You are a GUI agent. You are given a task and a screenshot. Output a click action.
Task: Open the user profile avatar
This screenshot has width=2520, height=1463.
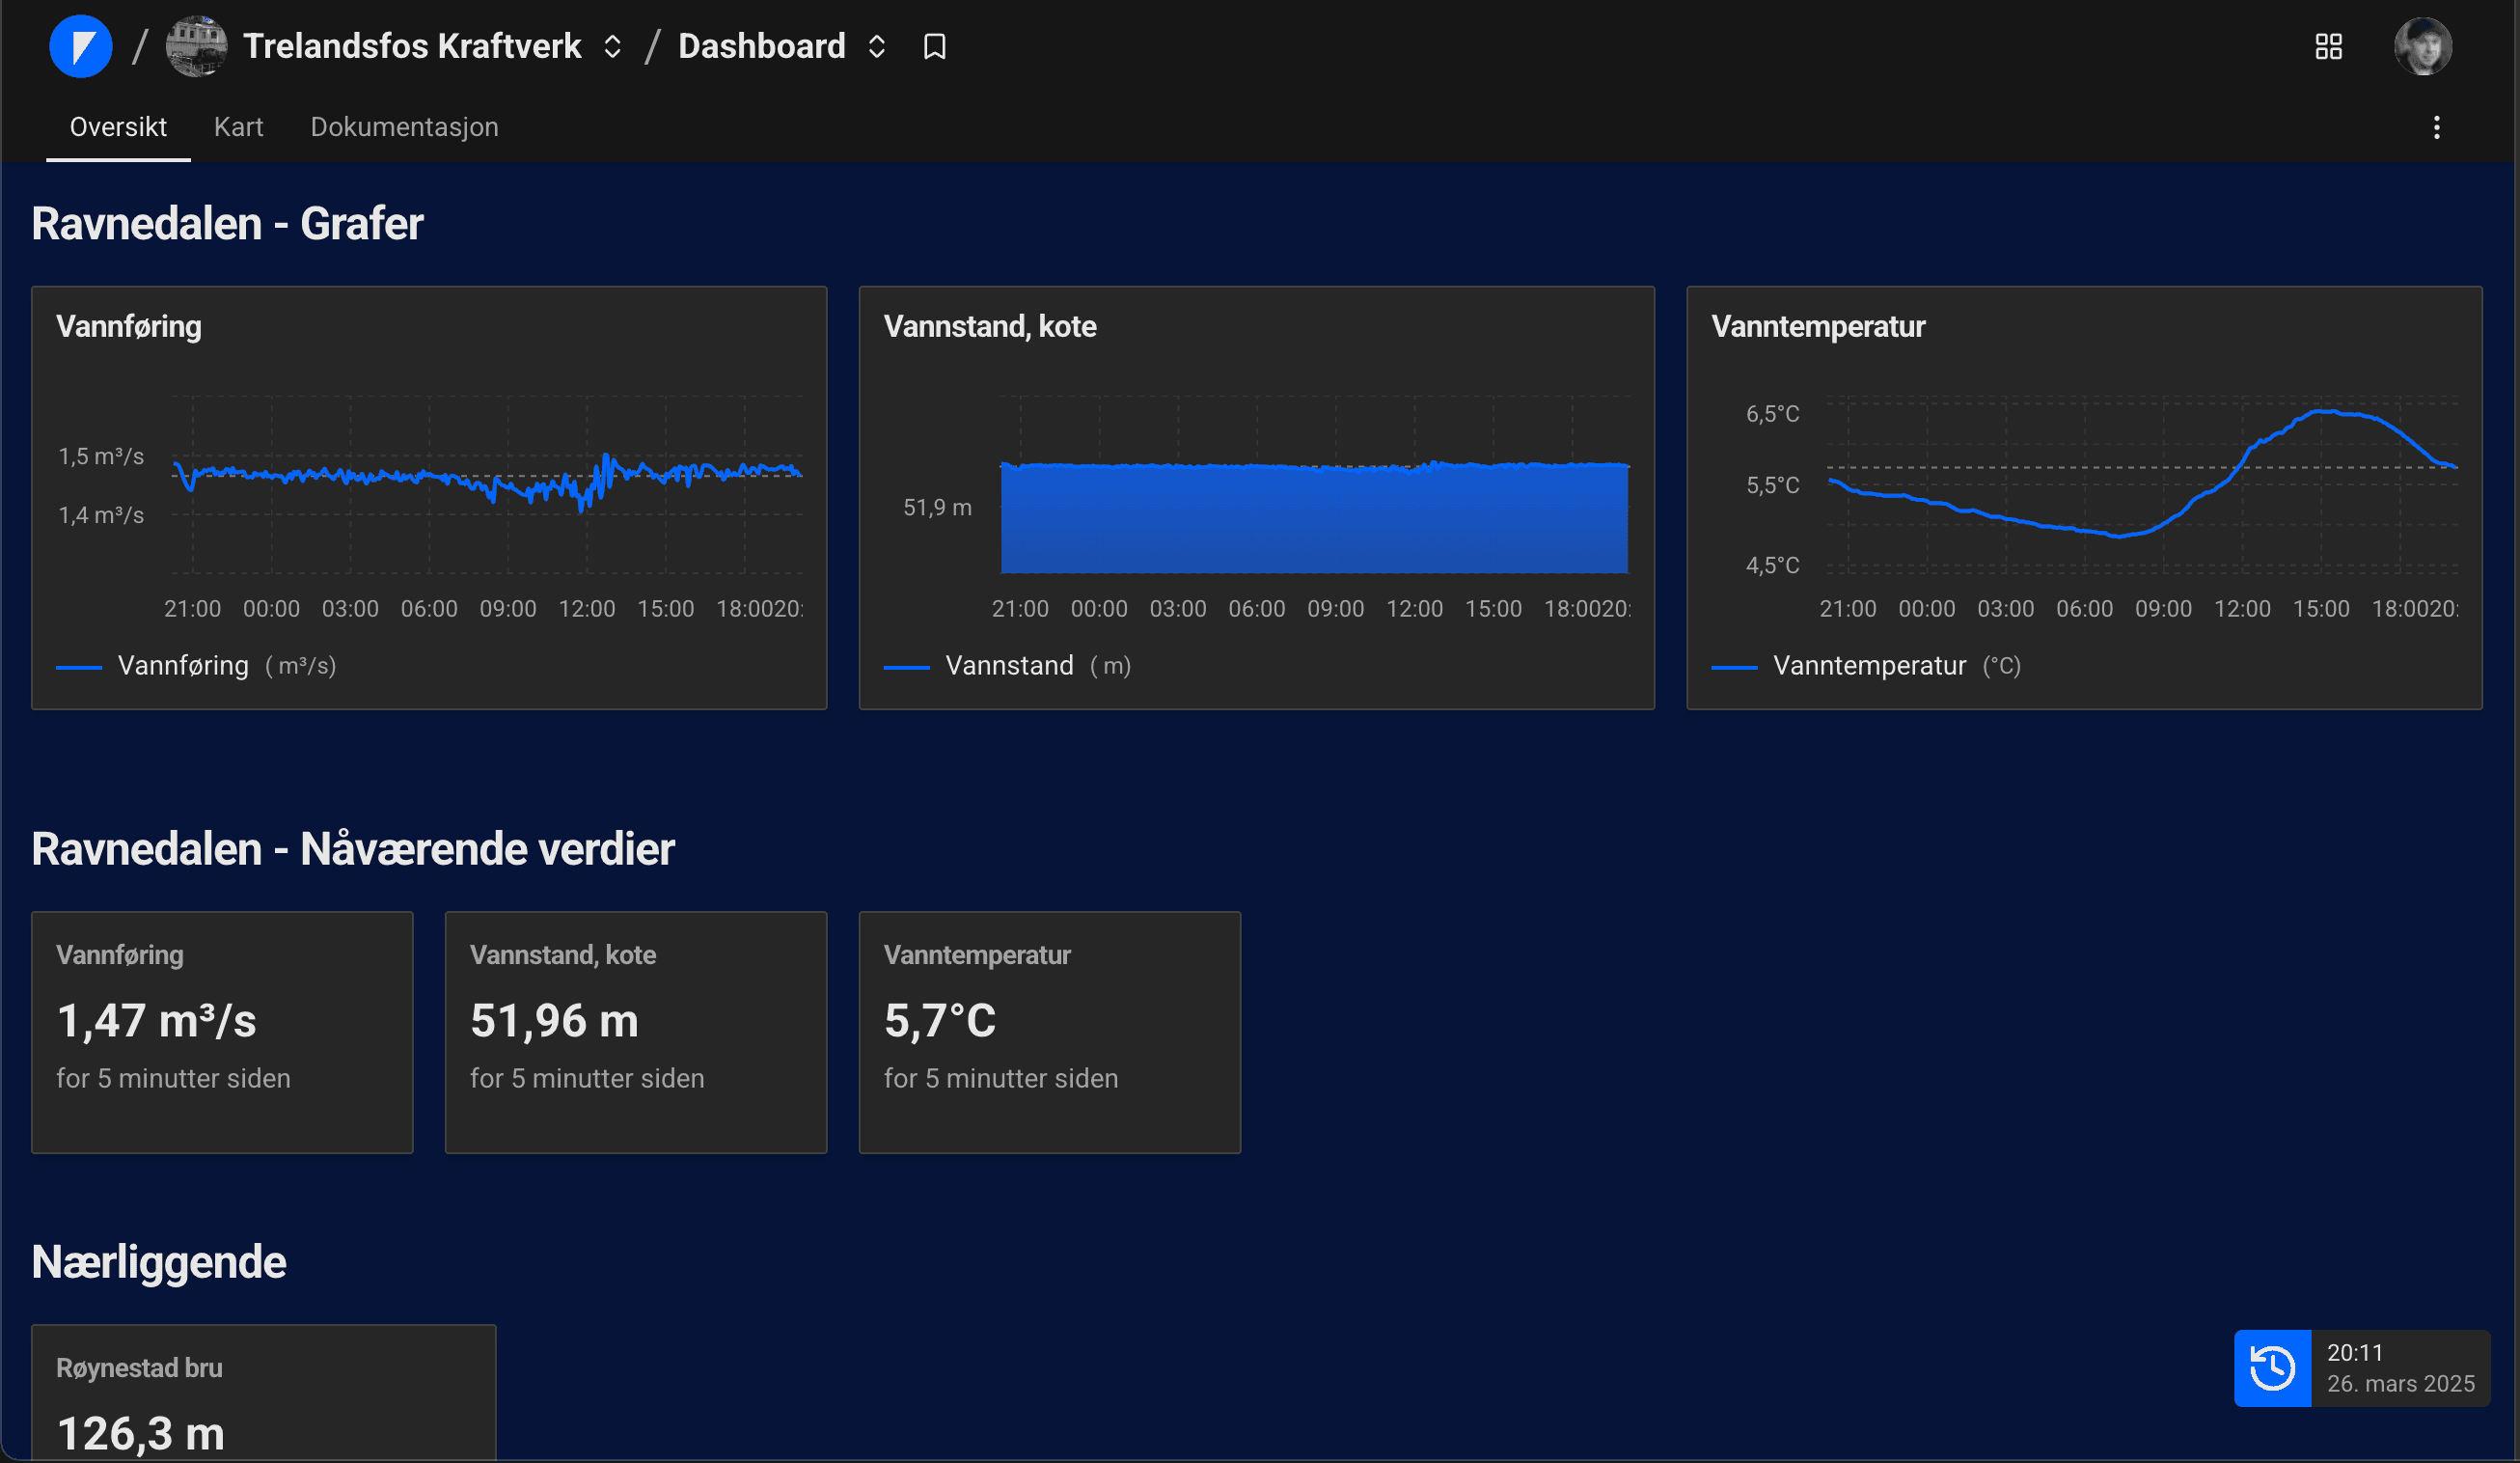[x=2422, y=46]
